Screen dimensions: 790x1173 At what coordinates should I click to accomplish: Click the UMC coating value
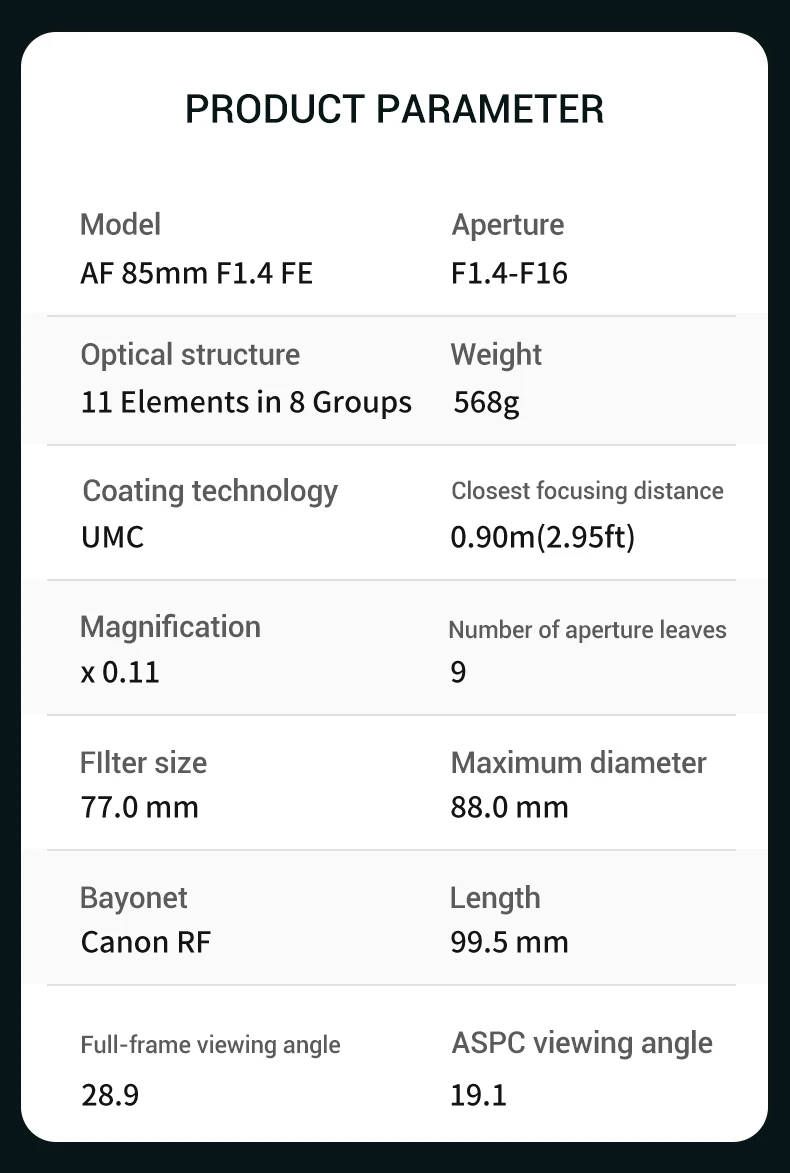pos(112,537)
